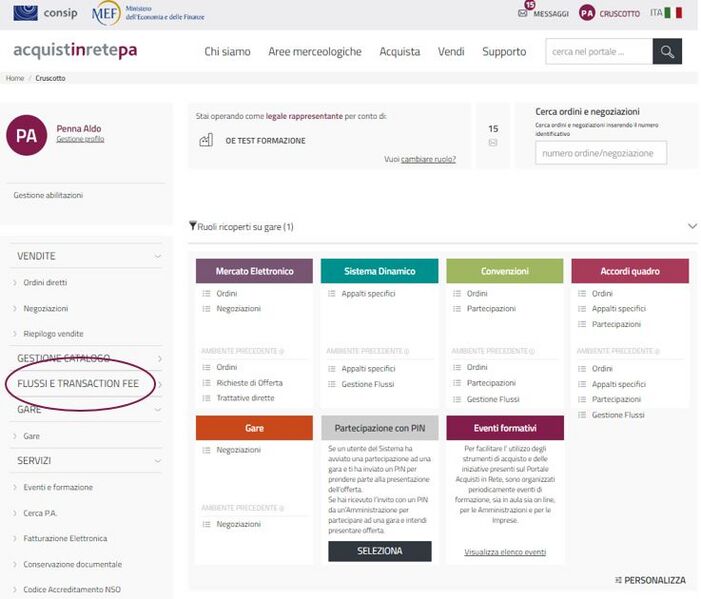The height and width of the screenshot is (599, 701).
Task: Open Ordini diretti in sidebar
Action: click(45, 283)
